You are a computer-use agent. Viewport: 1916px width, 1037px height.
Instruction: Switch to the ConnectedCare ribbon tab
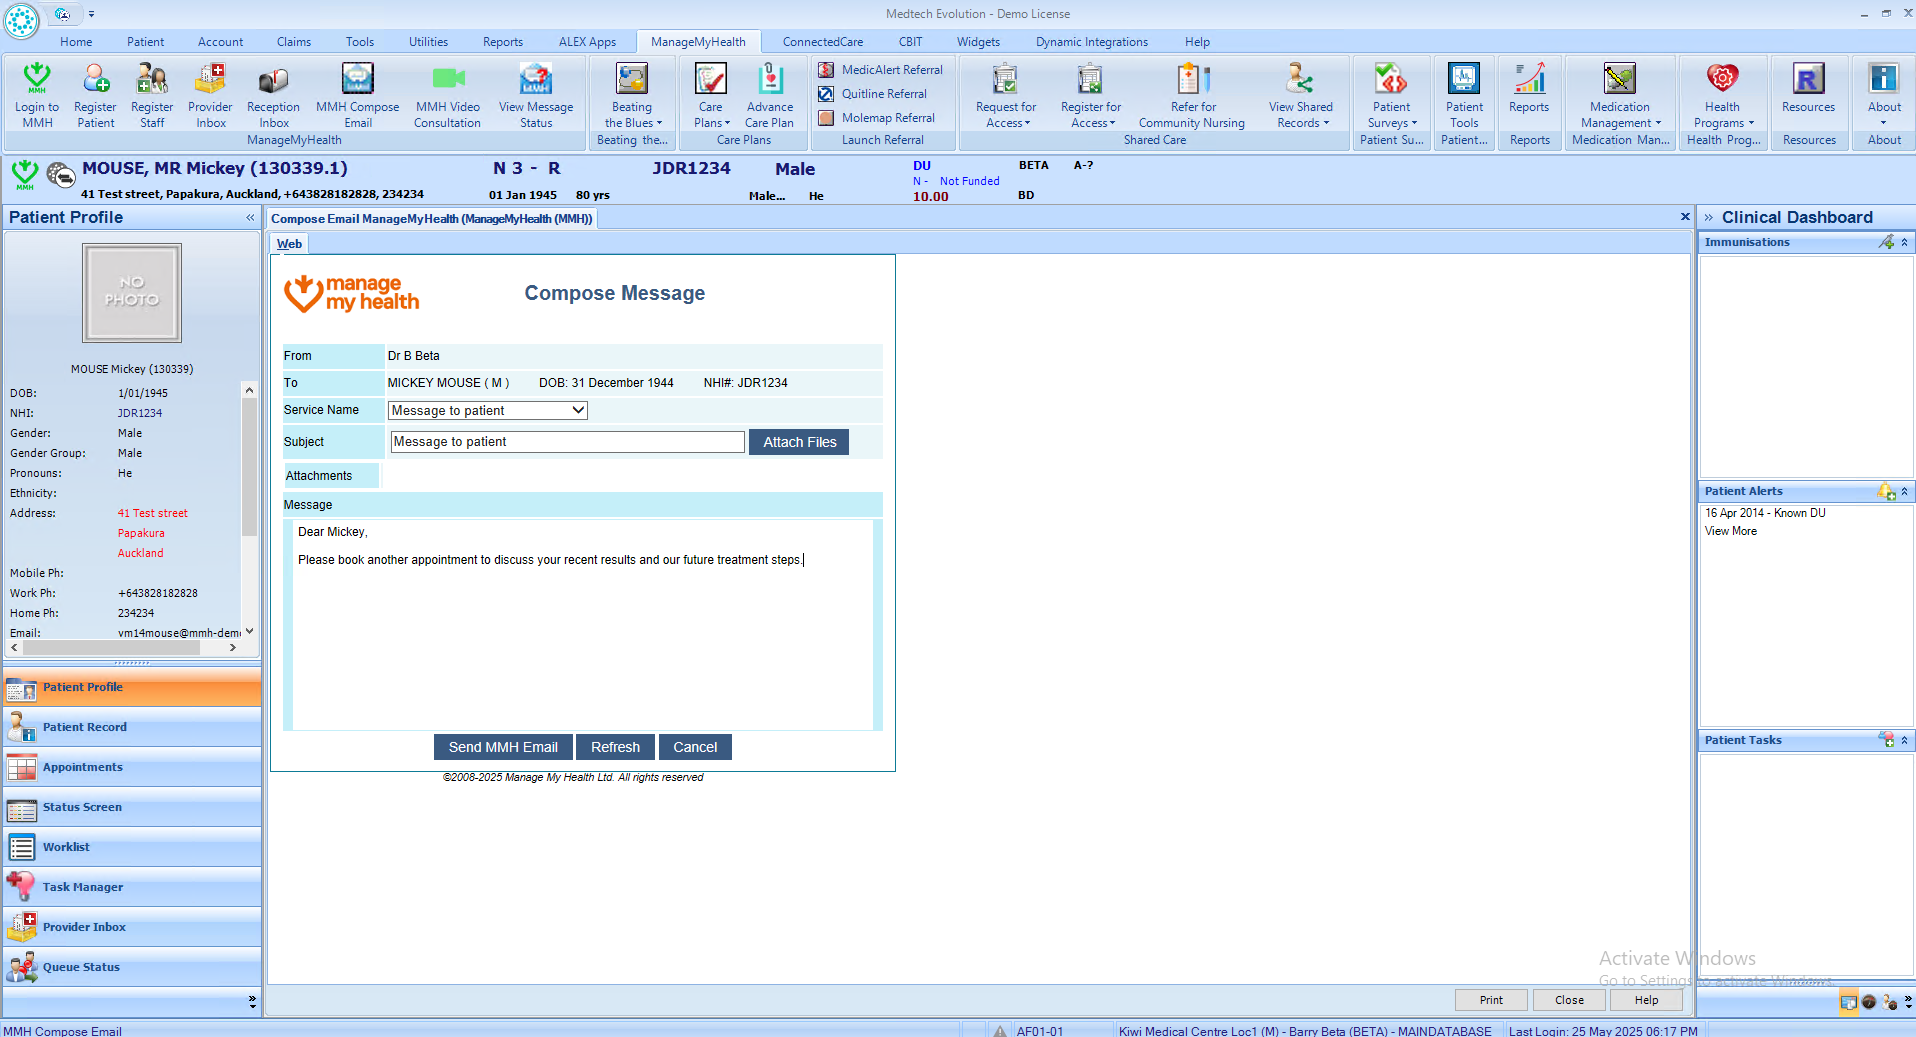[x=822, y=42]
